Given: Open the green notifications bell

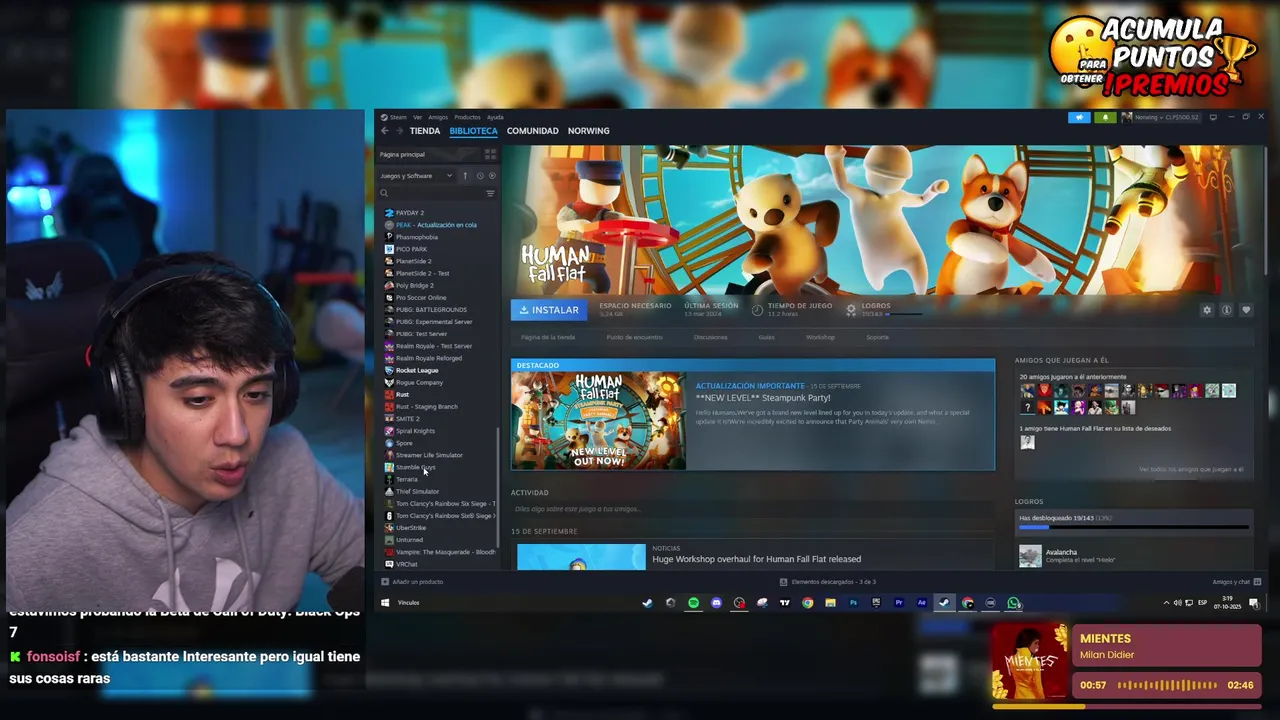Looking at the screenshot, I should pos(1105,117).
